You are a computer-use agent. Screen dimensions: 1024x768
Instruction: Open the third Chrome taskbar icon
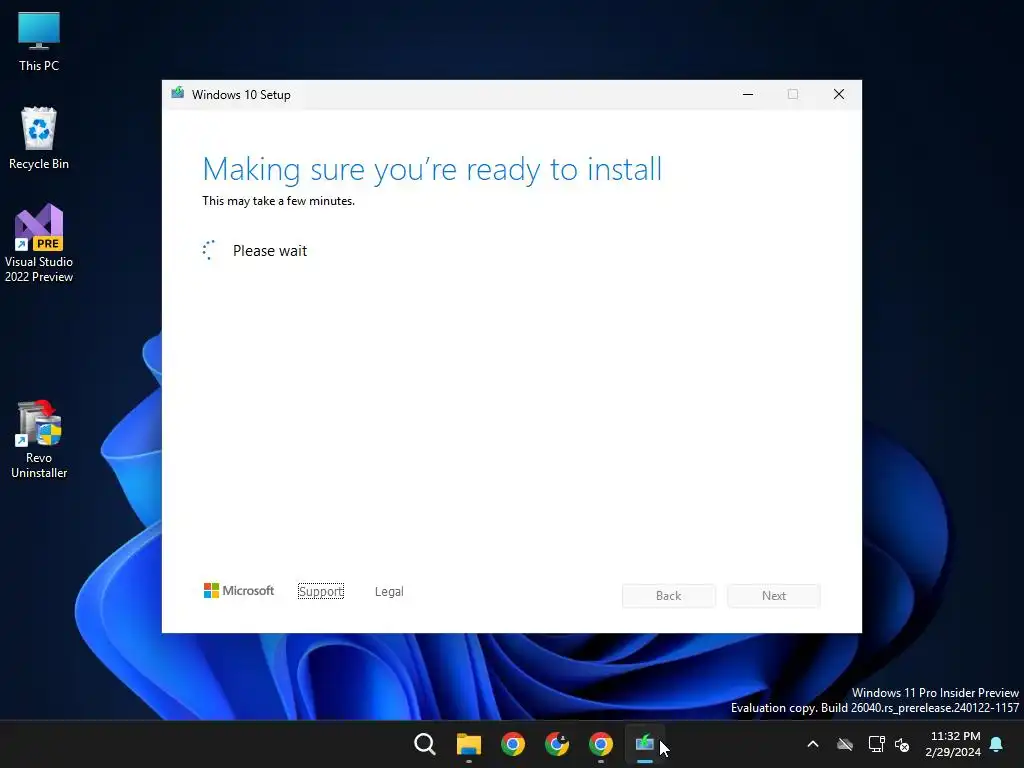pyautogui.click(x=601, y=744)
